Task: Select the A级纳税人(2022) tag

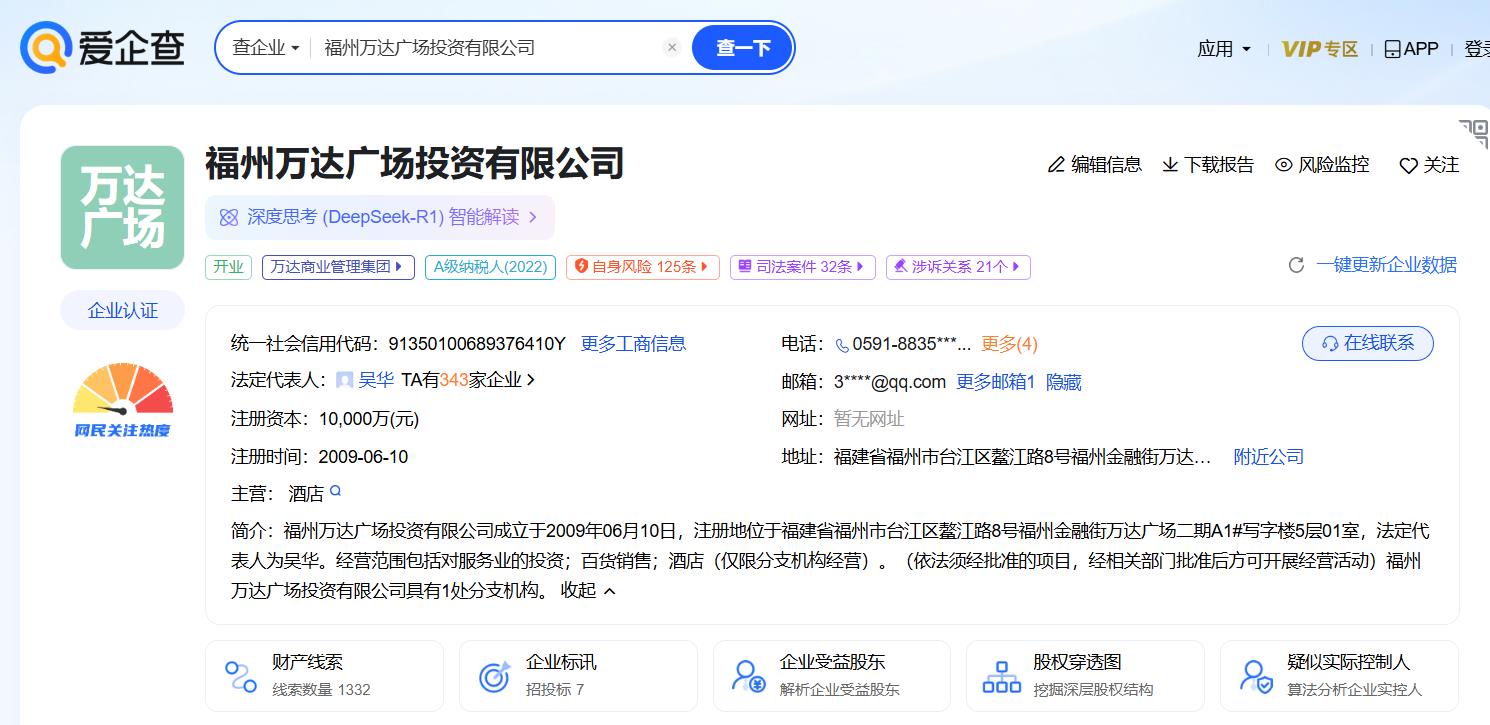Action: [x=490, y=267]
